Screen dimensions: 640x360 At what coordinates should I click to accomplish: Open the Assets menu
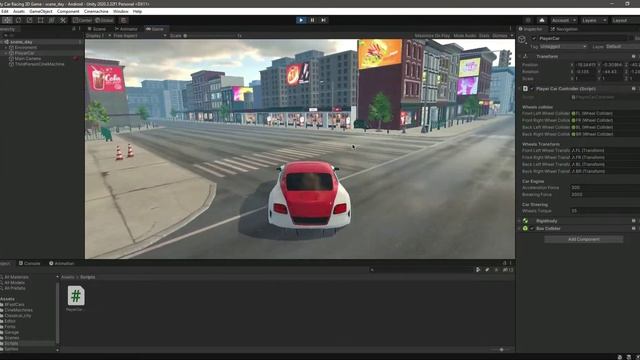(x=19, y=11)
